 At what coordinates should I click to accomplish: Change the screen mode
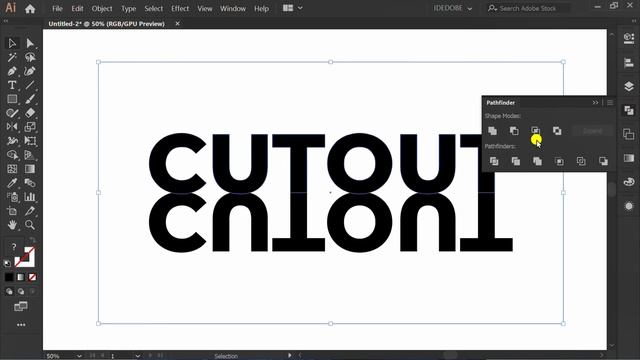point(21,306)
